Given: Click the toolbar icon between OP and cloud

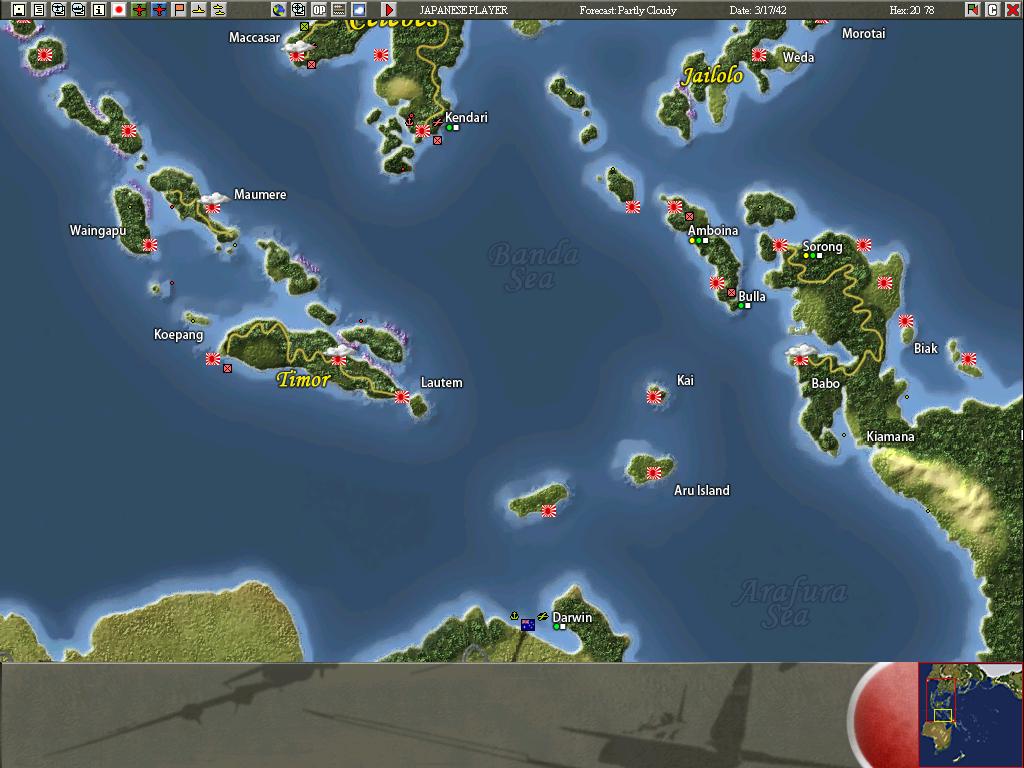Looking at the screenshot, I should 339,9.
